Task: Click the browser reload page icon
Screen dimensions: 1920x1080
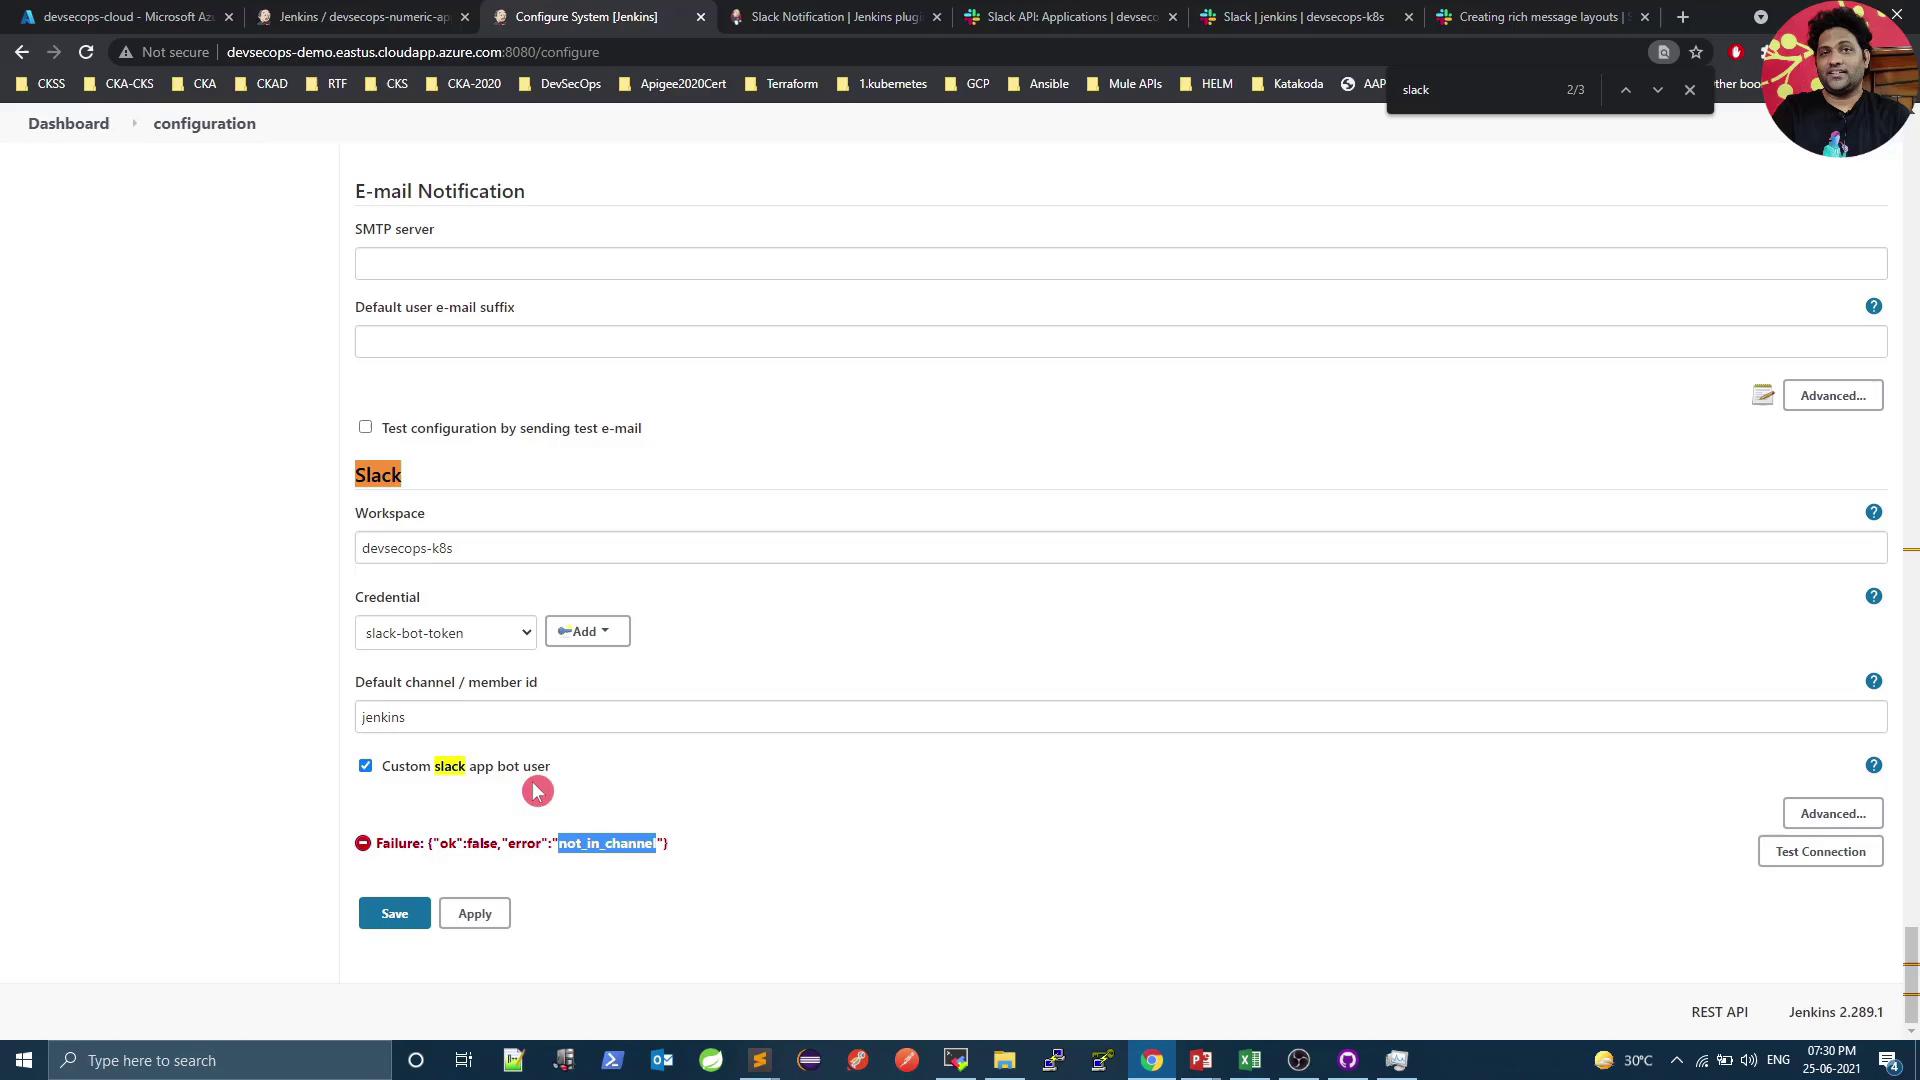Action: 86,52
